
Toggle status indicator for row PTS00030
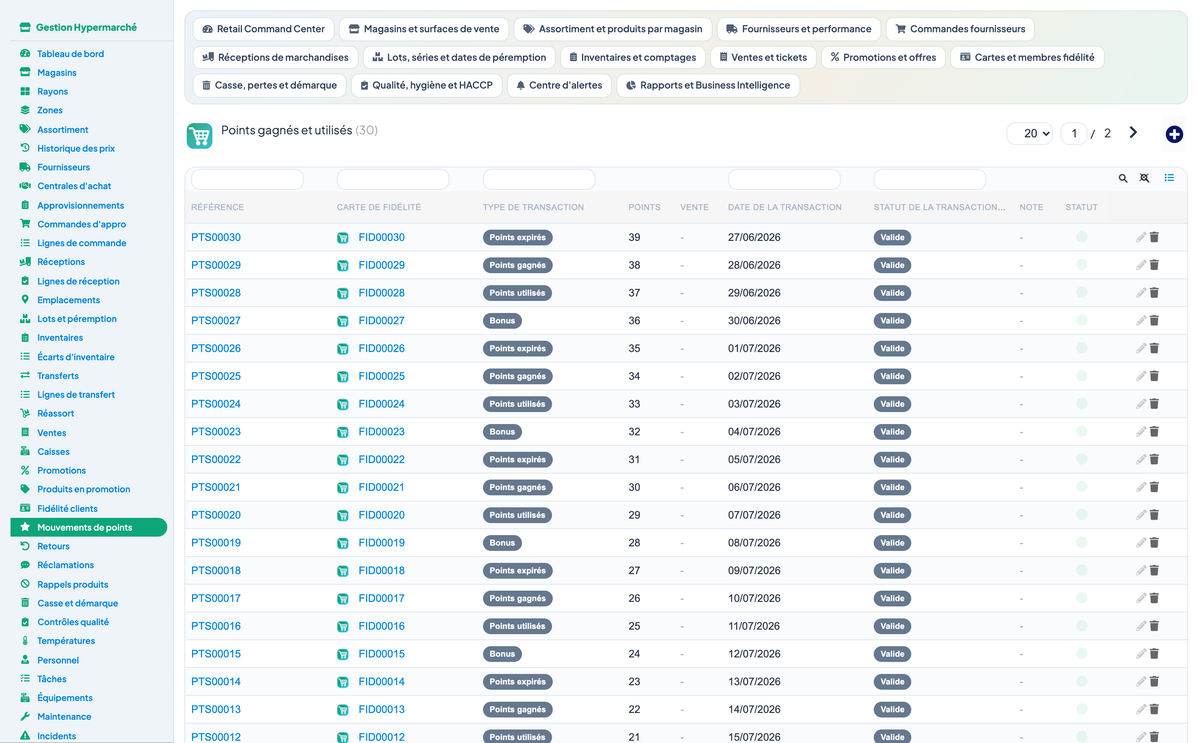(1081, 237)
